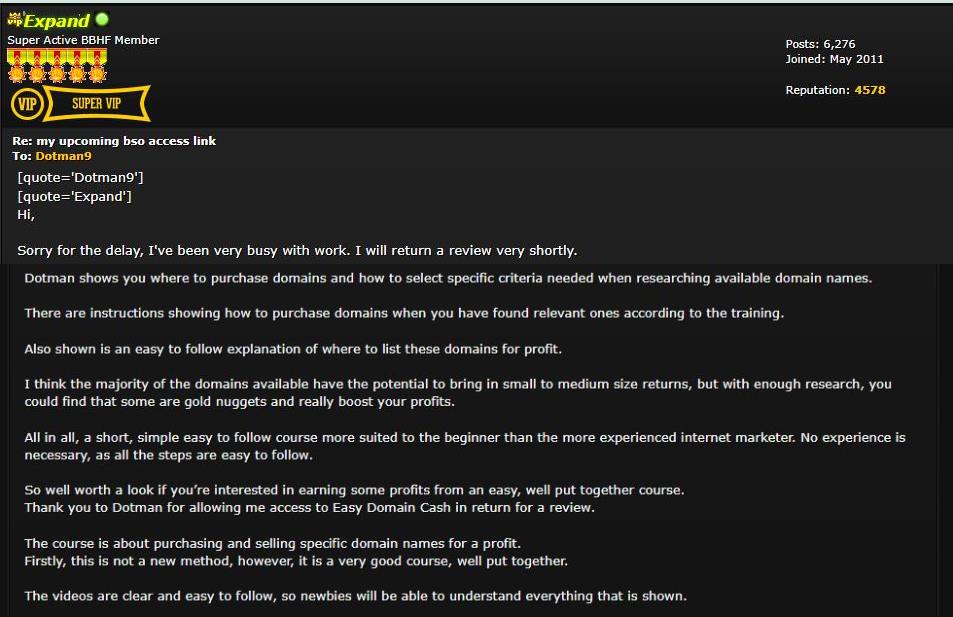Click the reputation score 4578
Viewport: 953px width, 617px height.
(870, 90)
